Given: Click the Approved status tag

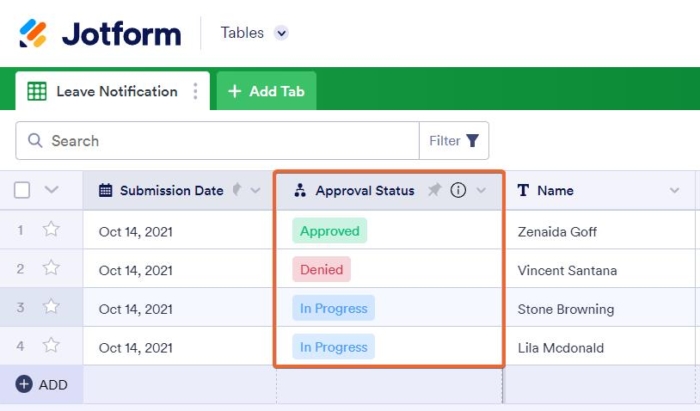Looking at the screenshot, I should point(329,231).
